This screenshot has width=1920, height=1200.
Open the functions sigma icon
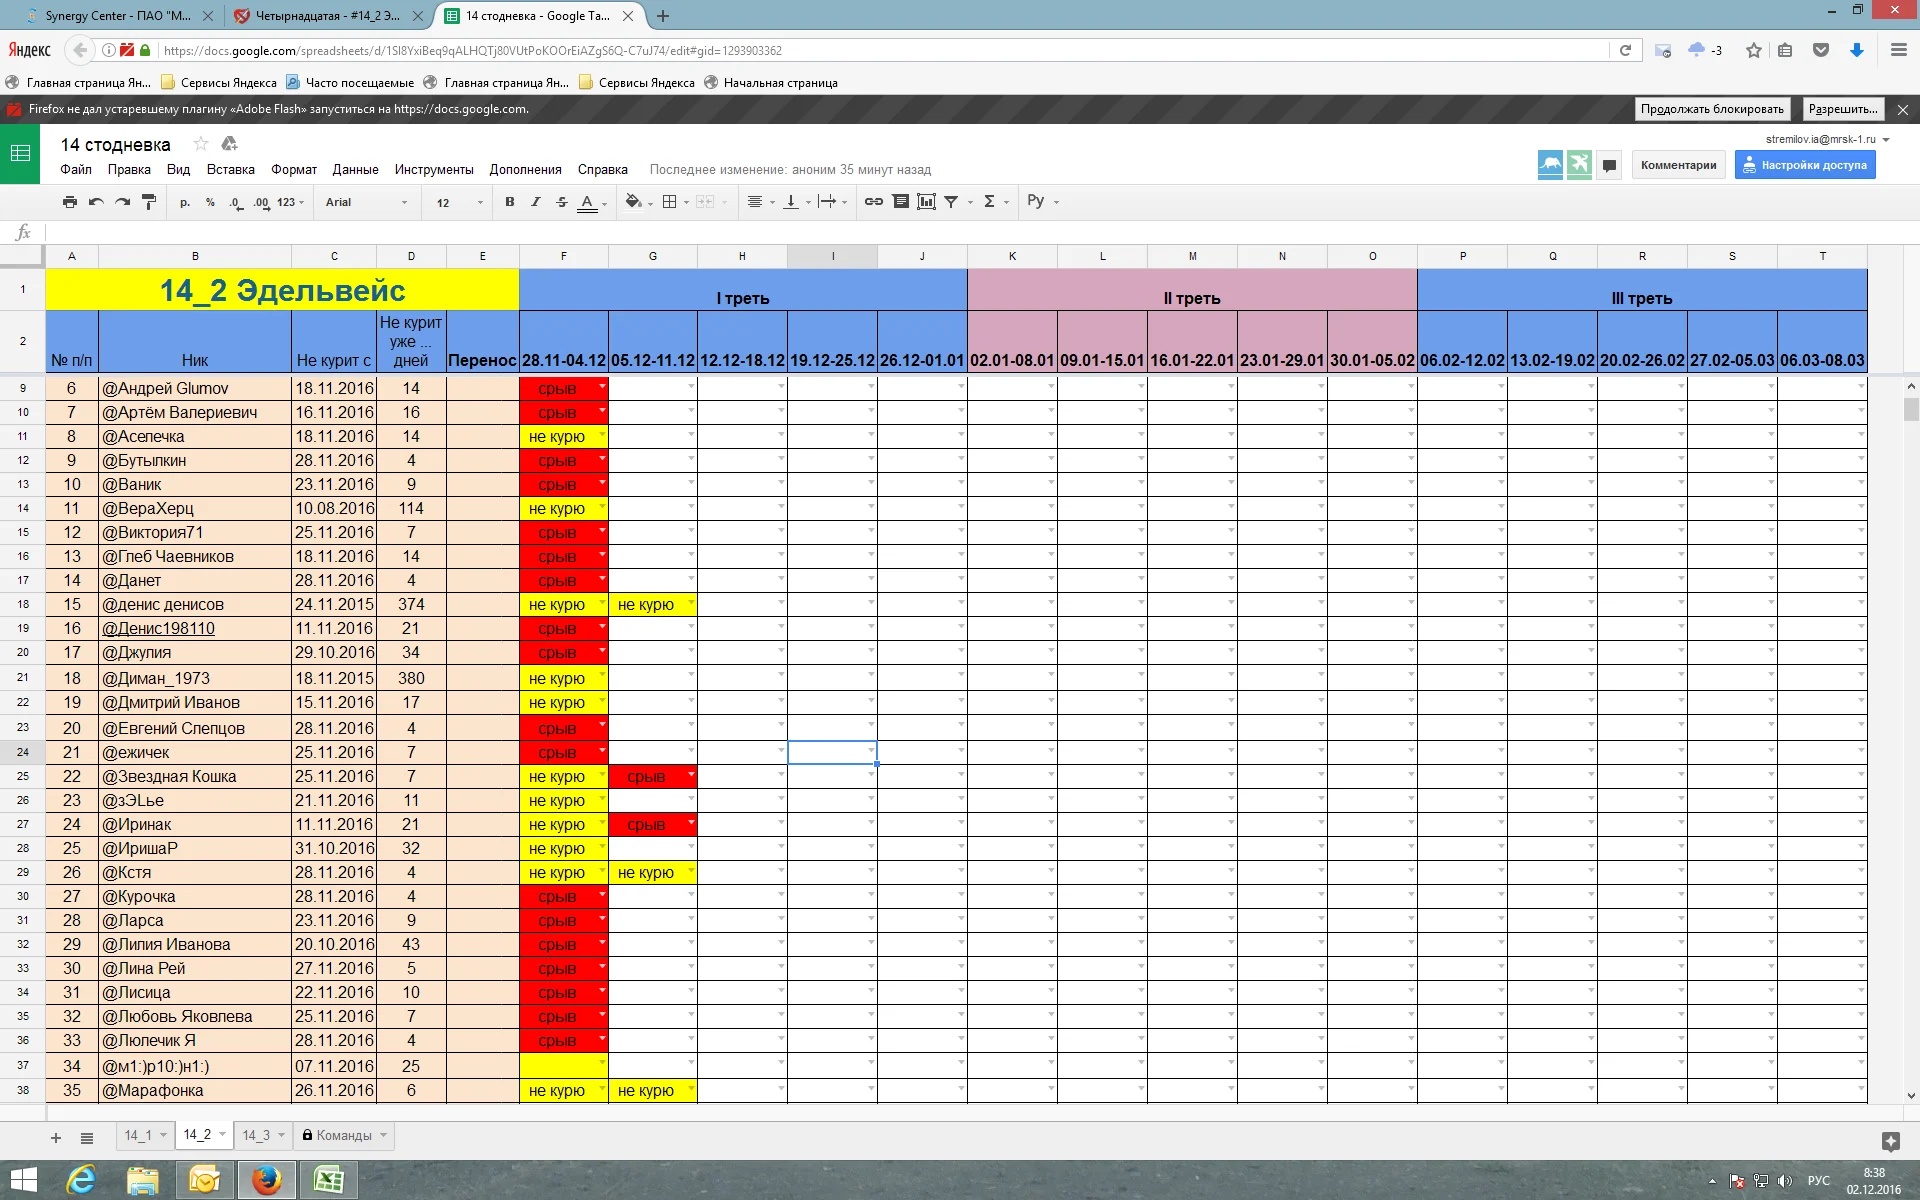click(x=989, y=202)
